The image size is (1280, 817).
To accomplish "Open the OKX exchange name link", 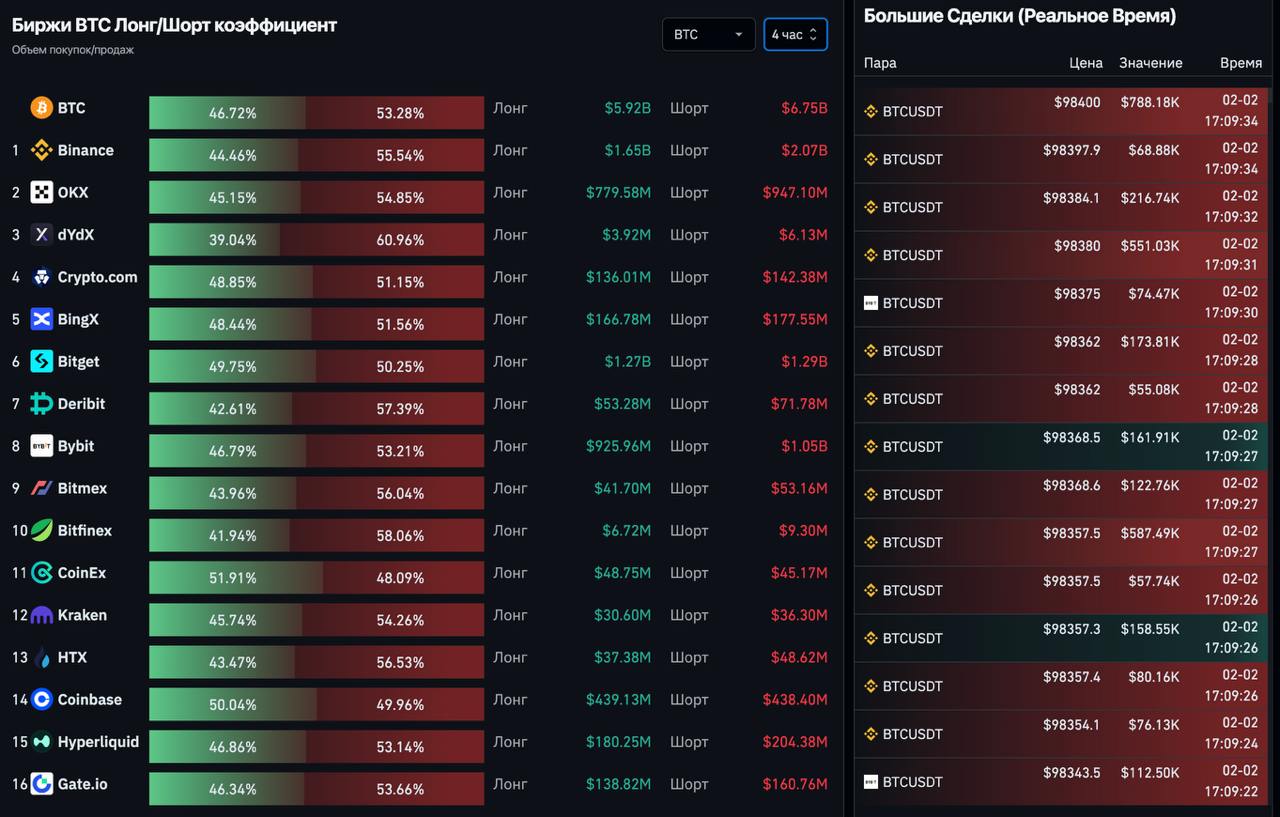I will (x=73, y=192).
